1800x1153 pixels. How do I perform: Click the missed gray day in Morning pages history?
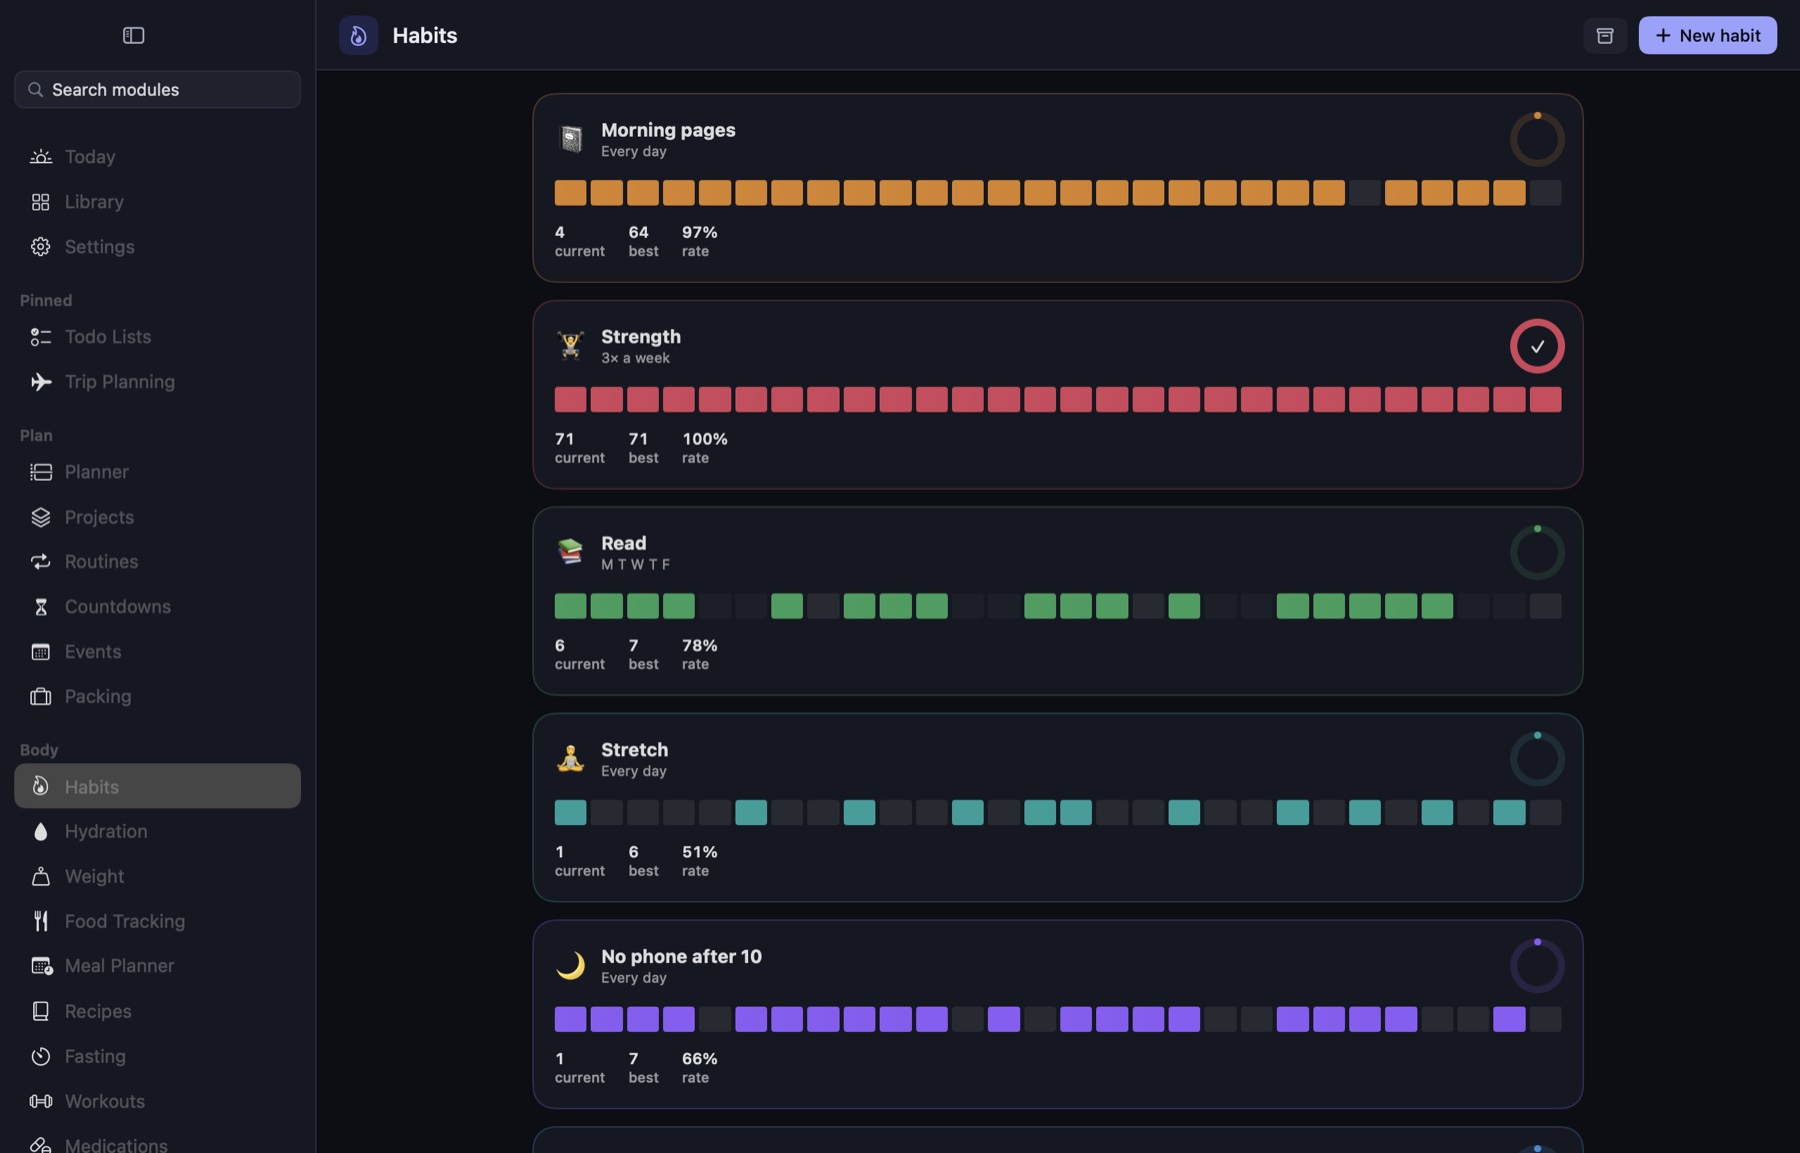pos(1364,193)
